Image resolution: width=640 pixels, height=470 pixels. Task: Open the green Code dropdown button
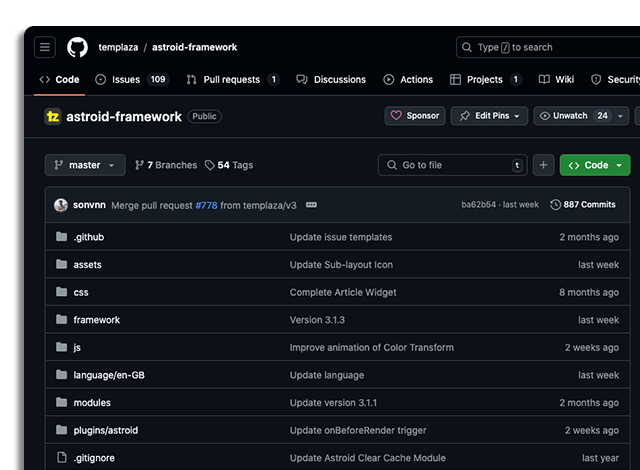595,165
